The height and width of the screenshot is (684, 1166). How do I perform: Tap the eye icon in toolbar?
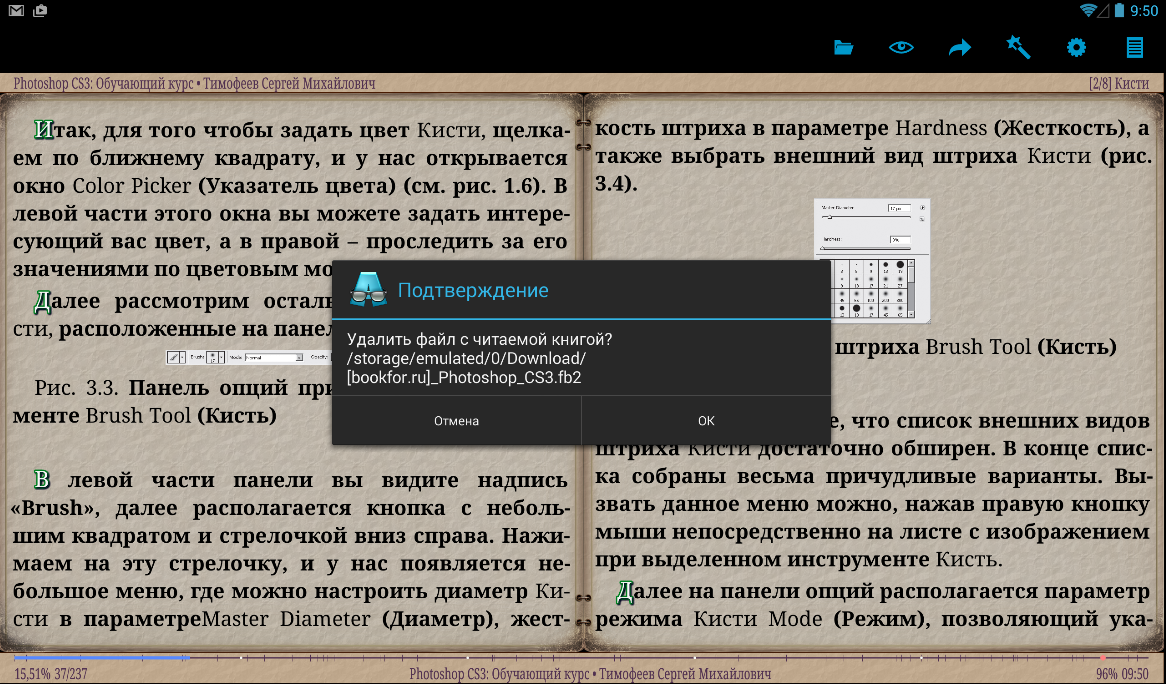[x=901, y=47]
